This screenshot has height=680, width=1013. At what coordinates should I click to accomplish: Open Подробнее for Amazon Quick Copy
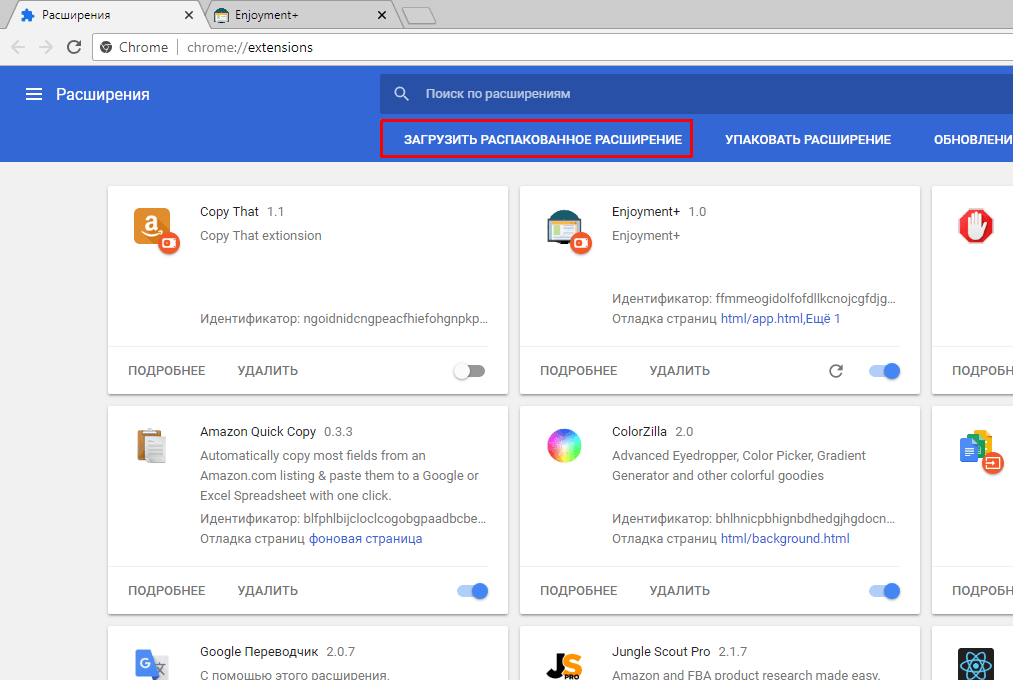click(x=167, y=591)
